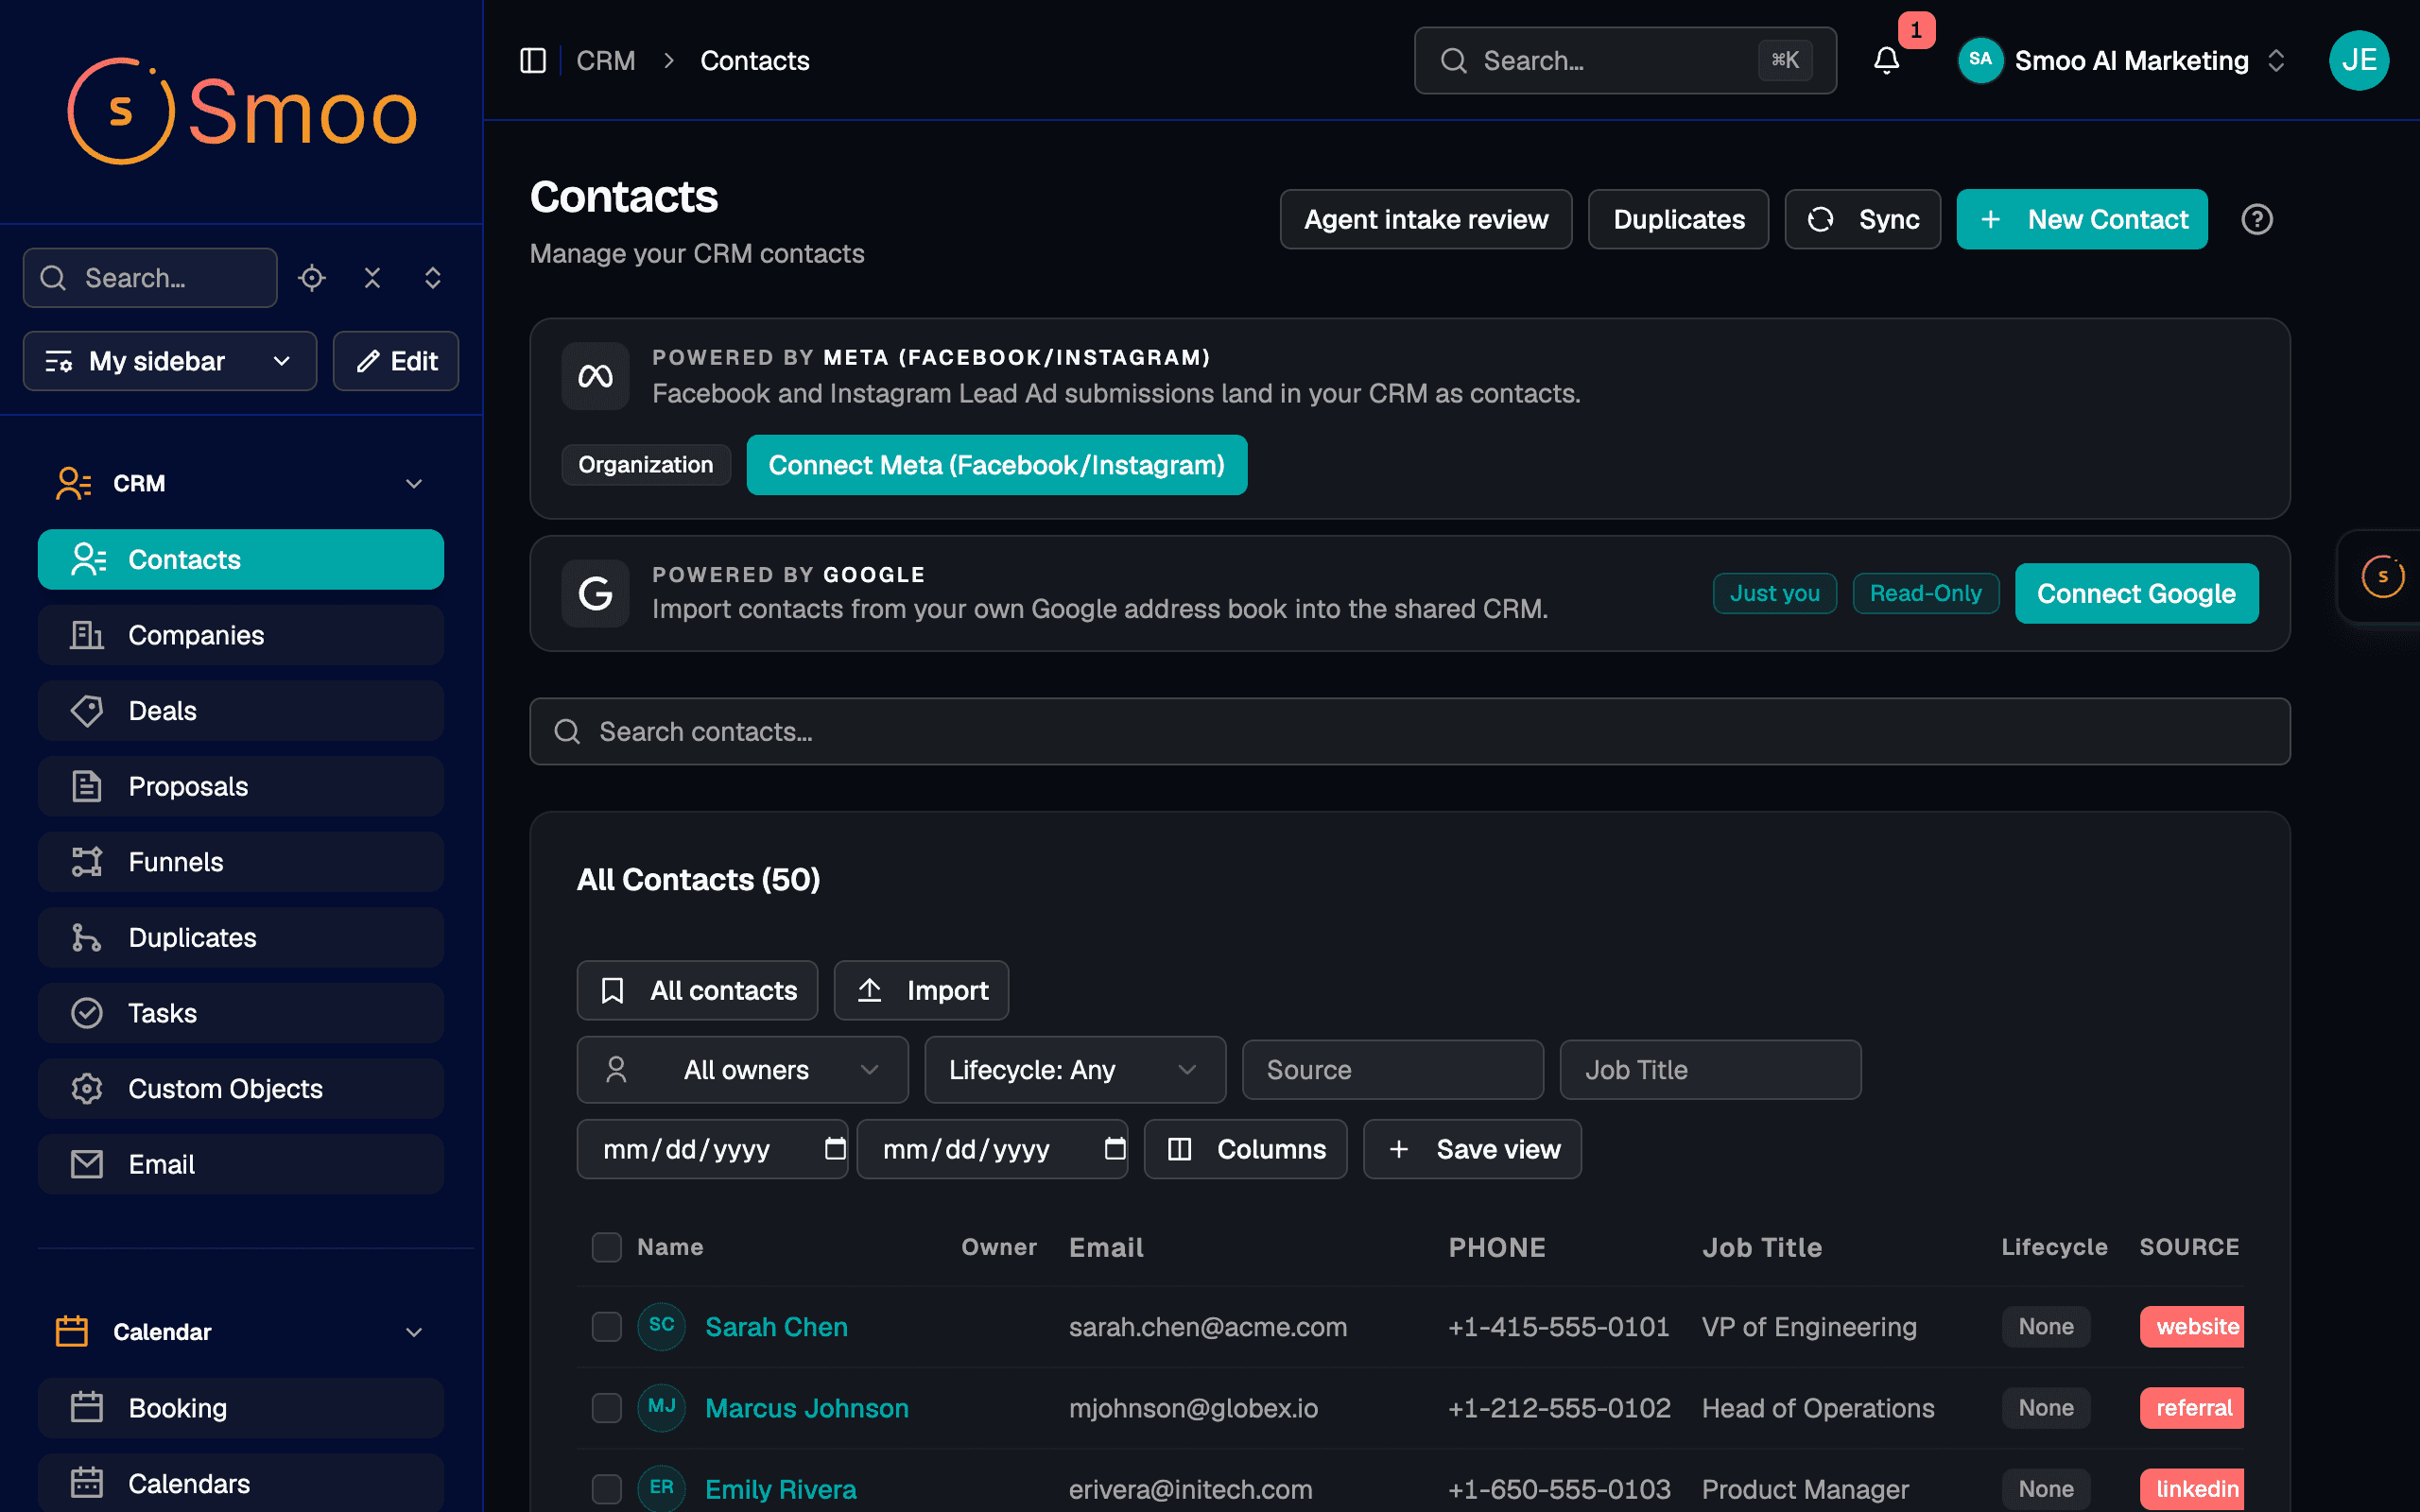Collapse the Calendar section chevron

click(414, 1332)
